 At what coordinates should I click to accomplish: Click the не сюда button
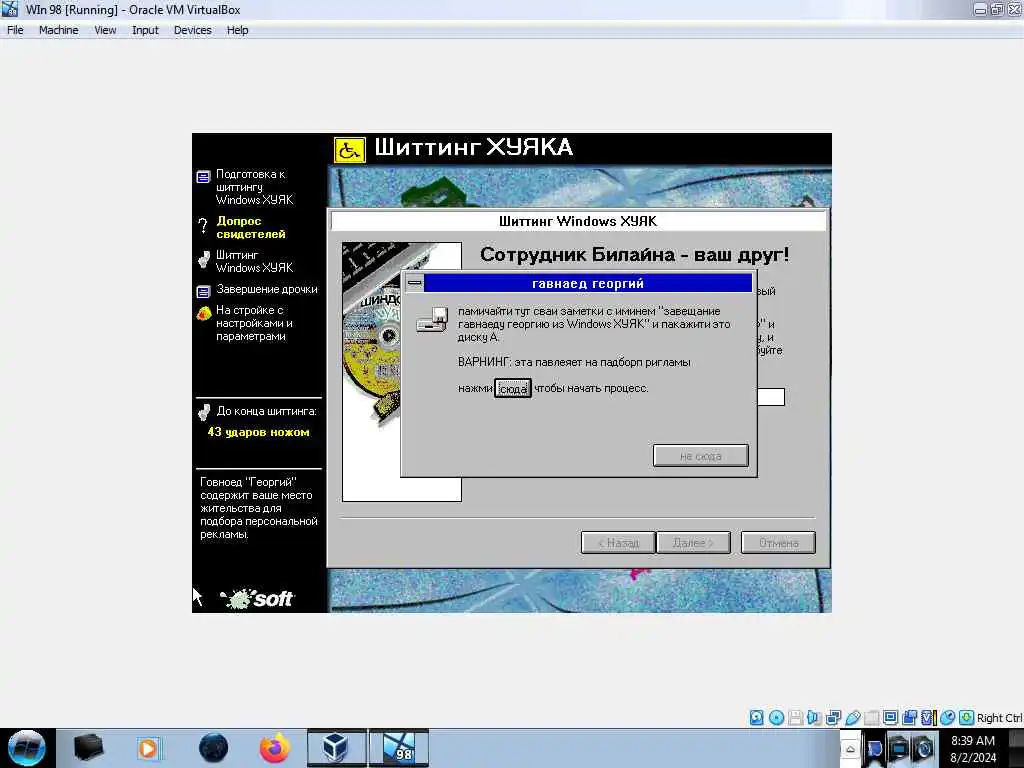701,456
